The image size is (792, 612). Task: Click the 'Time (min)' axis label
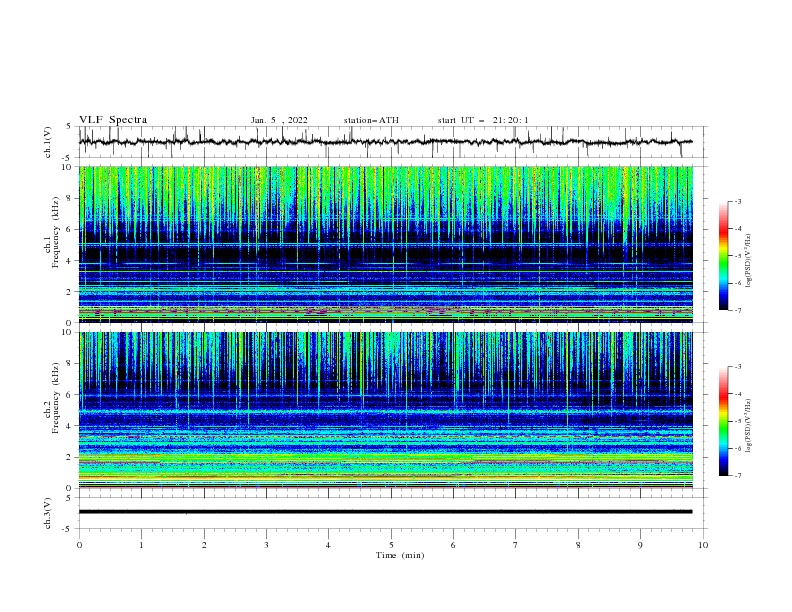click(400, 555)
